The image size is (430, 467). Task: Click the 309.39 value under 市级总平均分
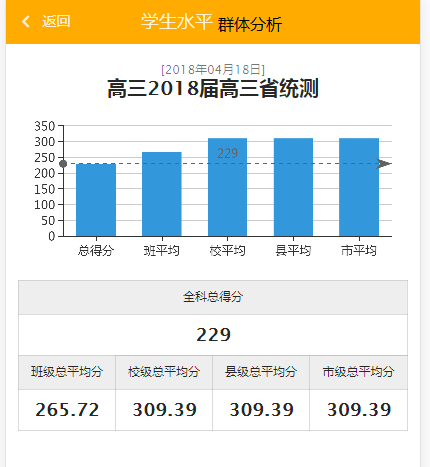(358, 410)
